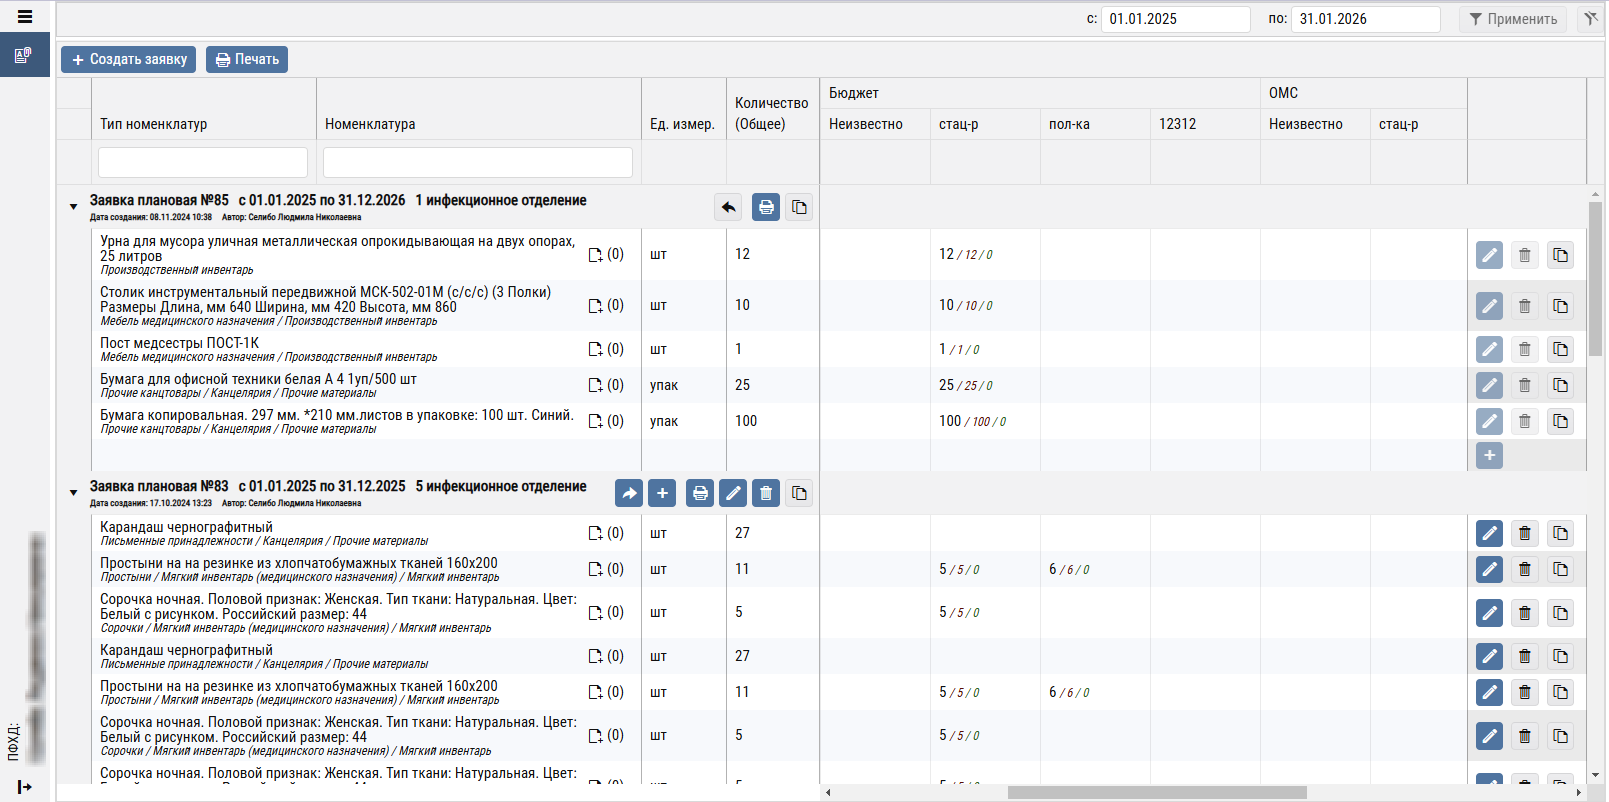Viewport: 1609px width, 802px height.
Task: Open the hamburger menu
Action: (25, 17)
